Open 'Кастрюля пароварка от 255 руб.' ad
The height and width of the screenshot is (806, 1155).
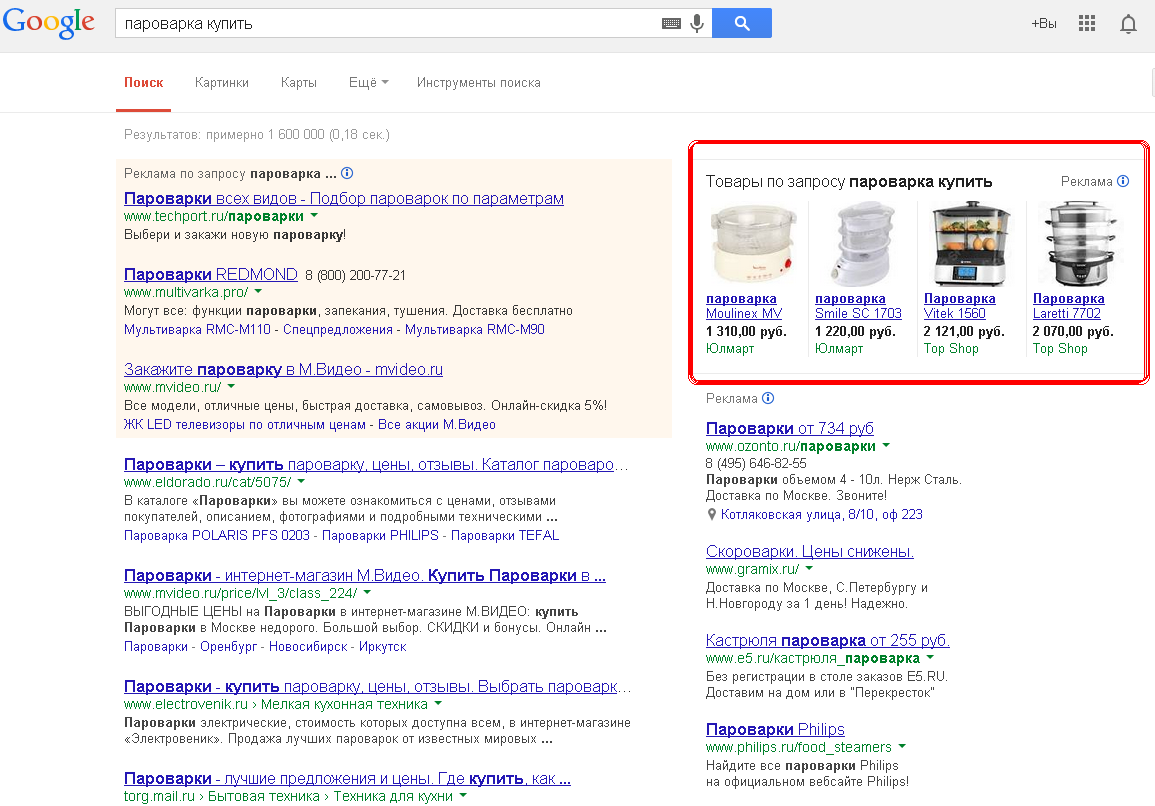point(828,640)
